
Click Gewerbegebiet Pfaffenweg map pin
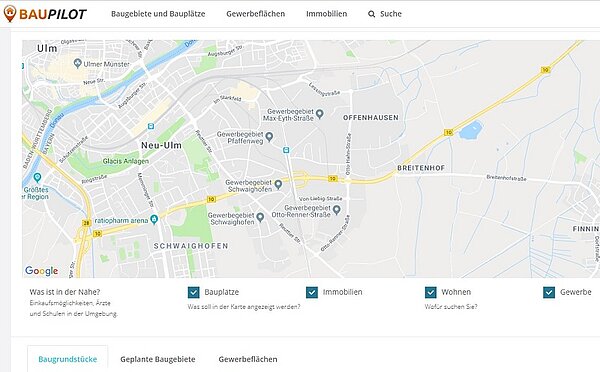269,137
